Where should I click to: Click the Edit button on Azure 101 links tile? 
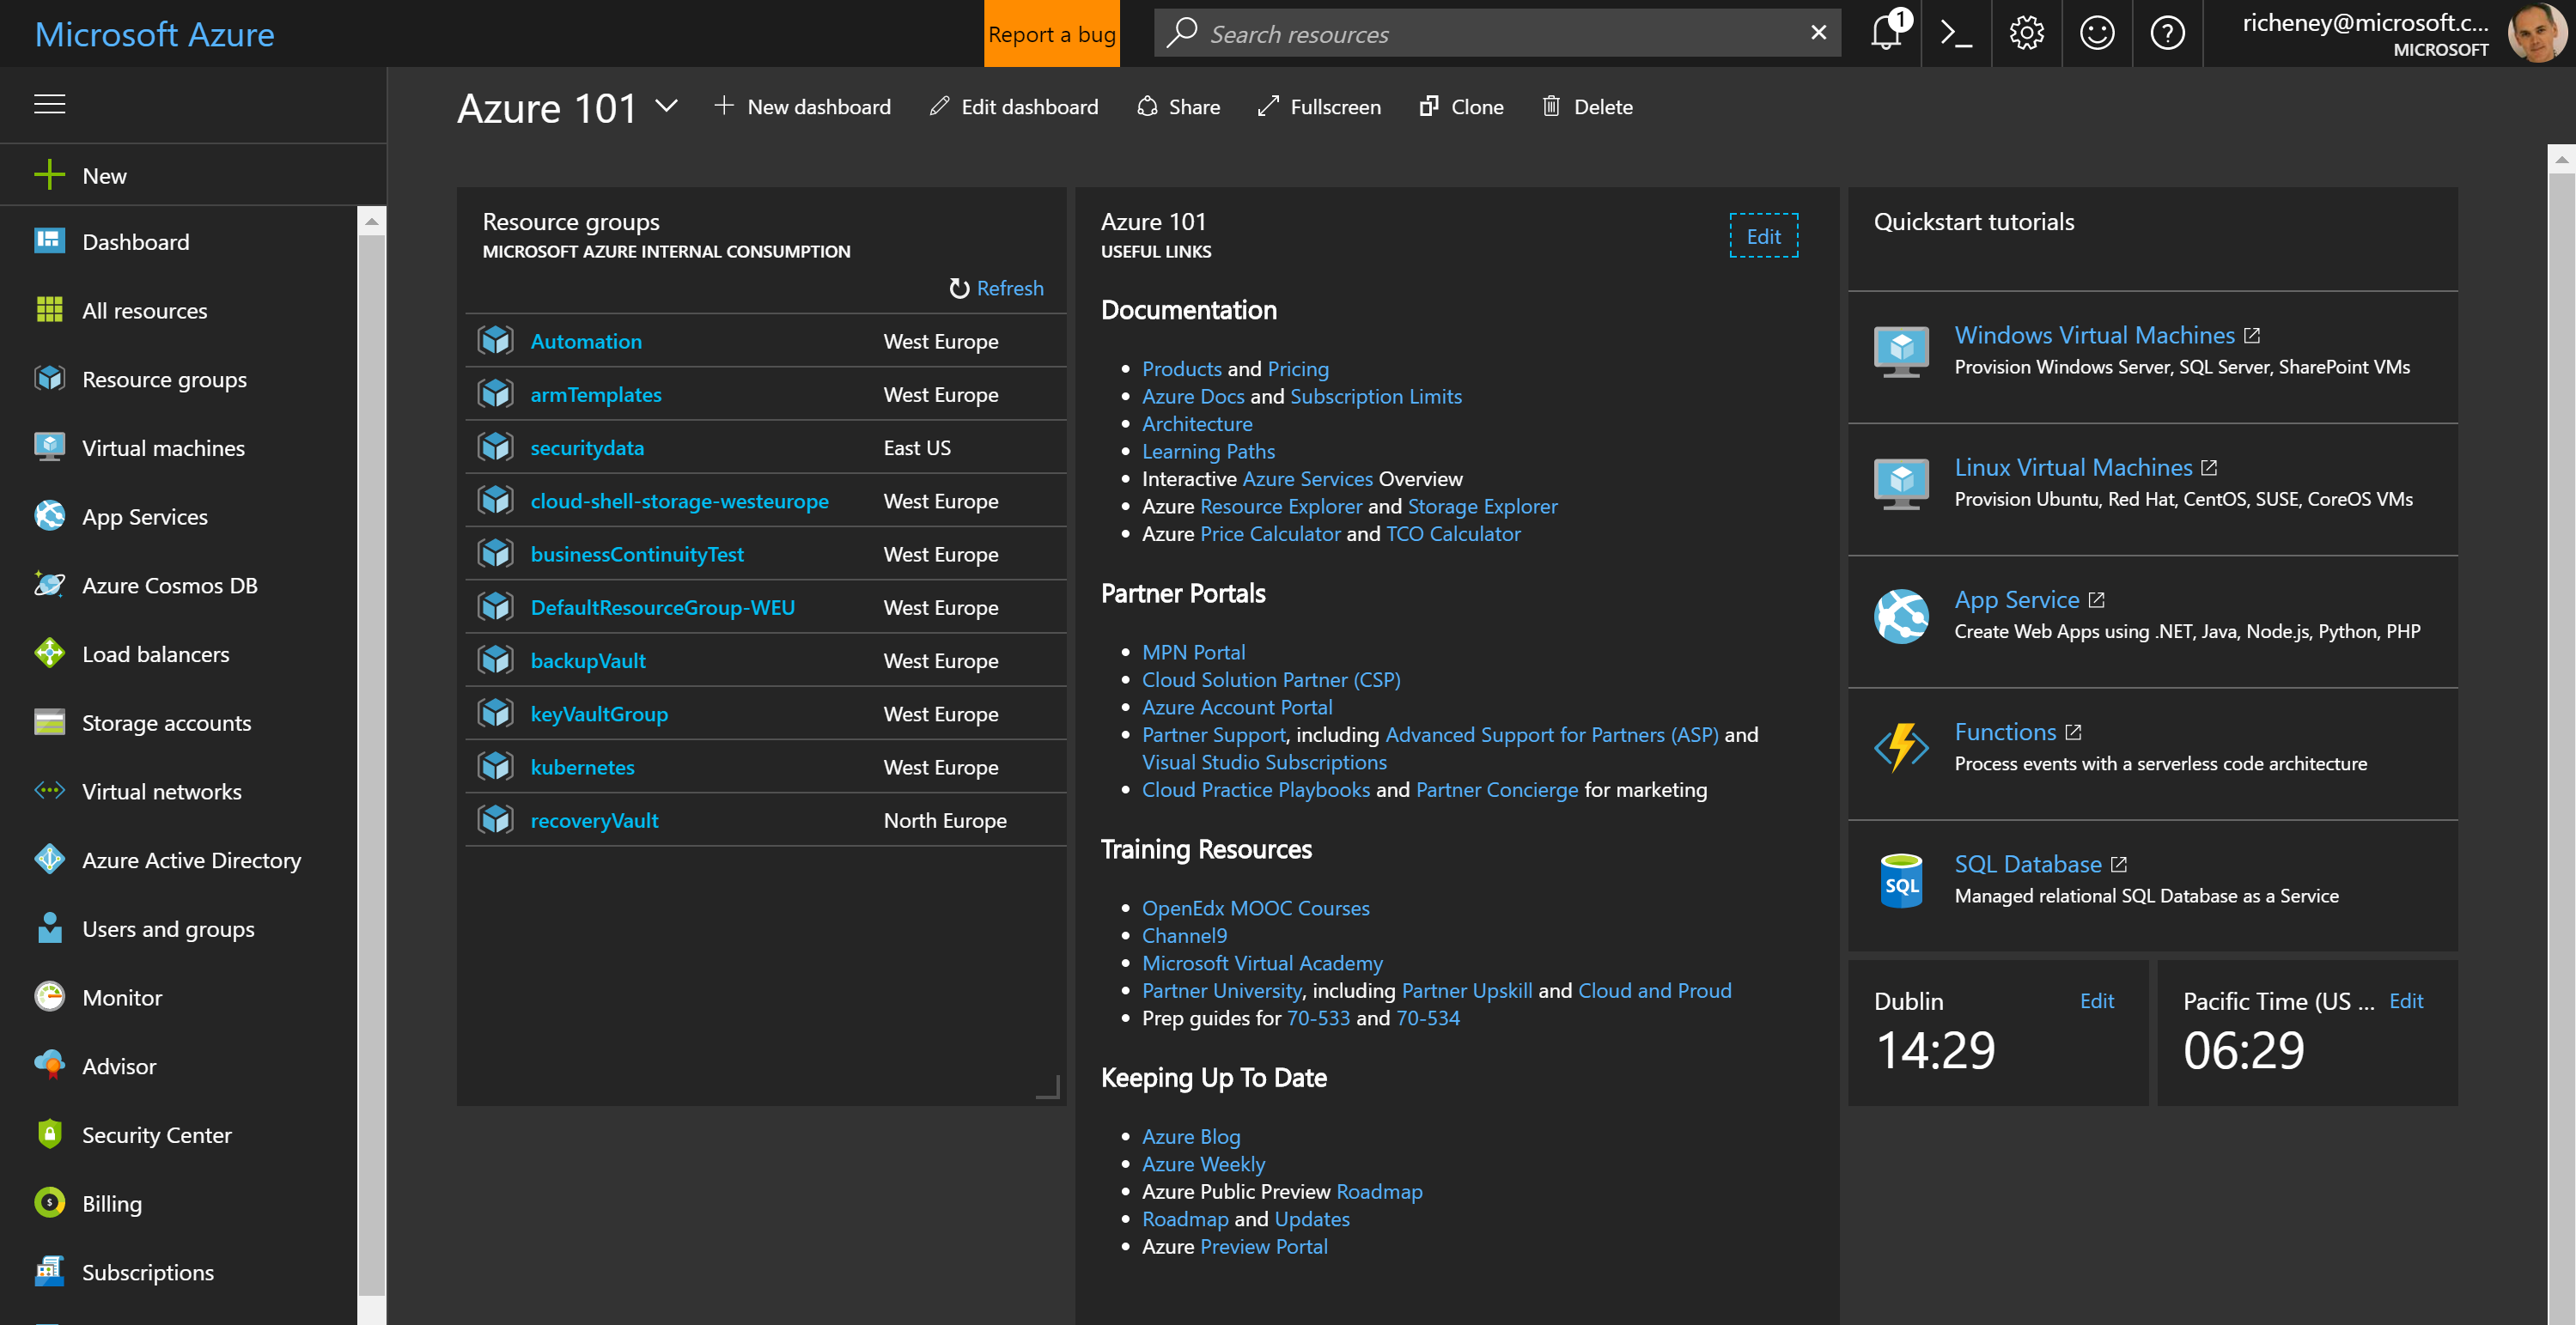(x=1763, y=236)
